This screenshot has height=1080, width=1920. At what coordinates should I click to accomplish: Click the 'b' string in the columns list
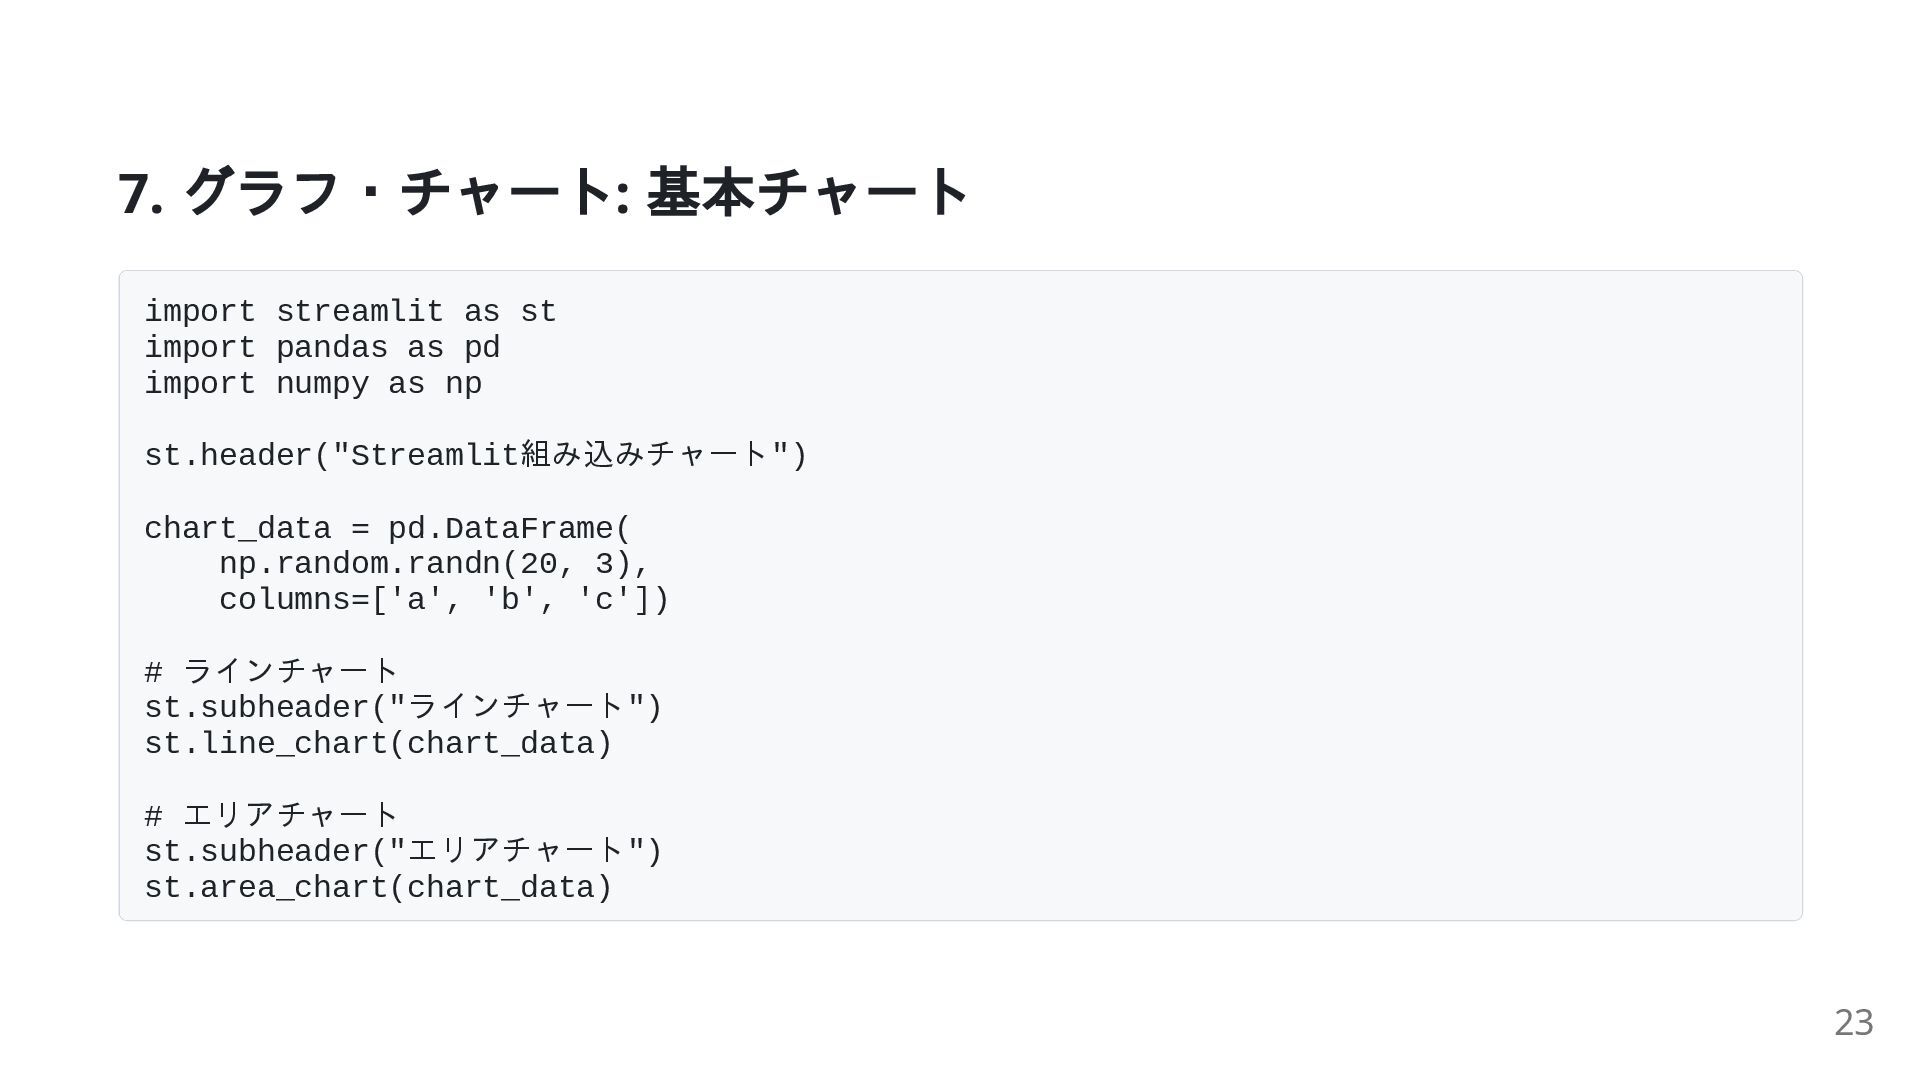(x=509, y=601)
